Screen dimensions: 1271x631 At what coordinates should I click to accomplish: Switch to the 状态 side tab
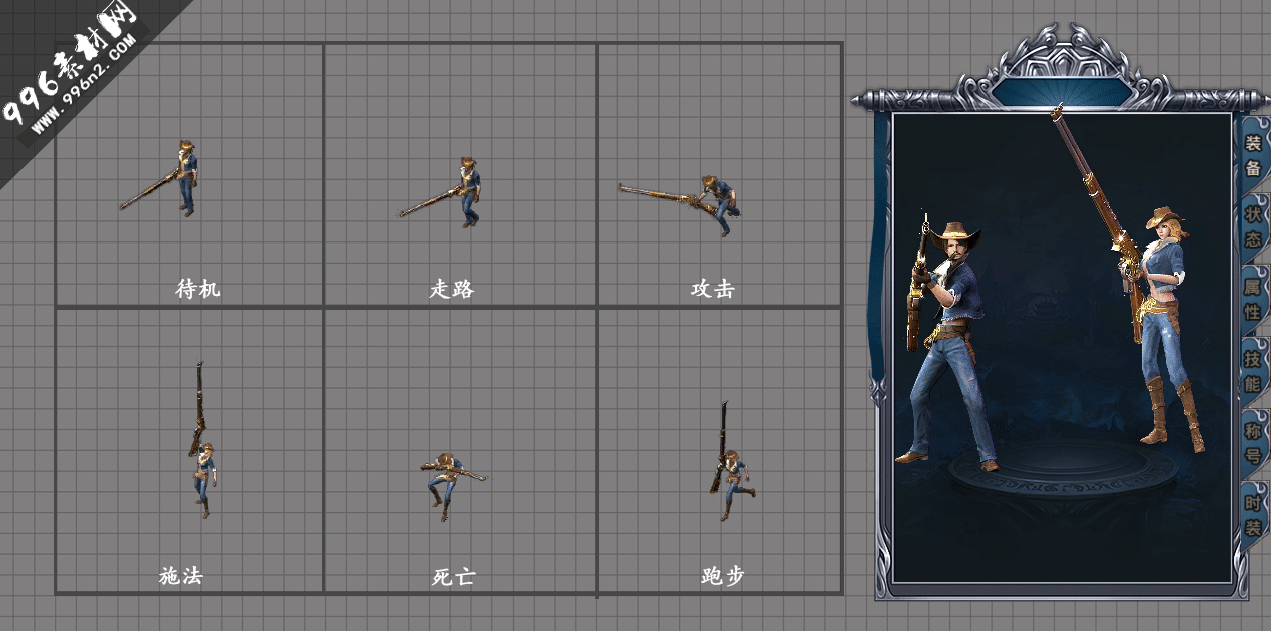[1253, 227]
